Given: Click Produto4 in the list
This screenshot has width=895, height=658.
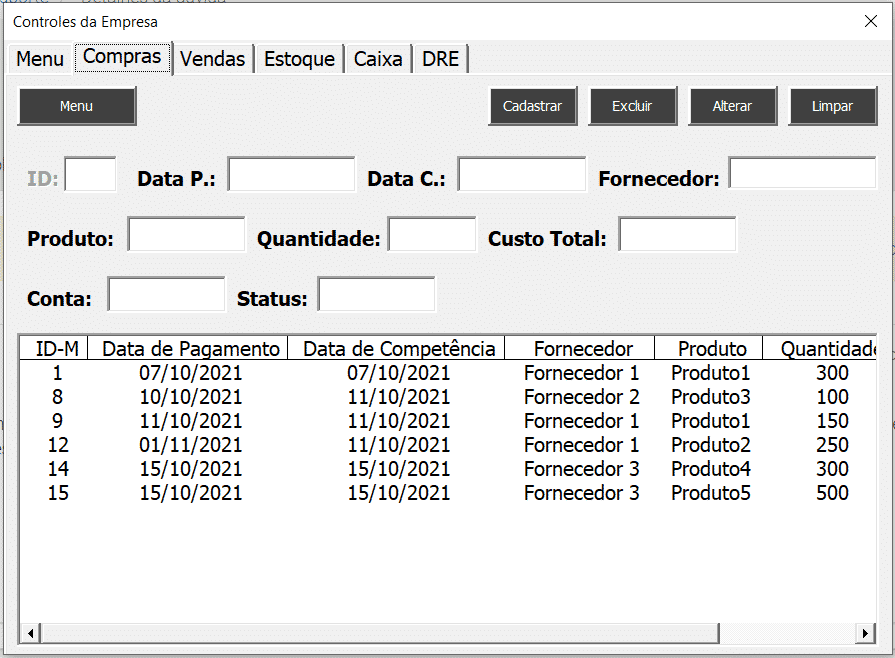Looking at the screenshot, I should click(x=711, y=469).
